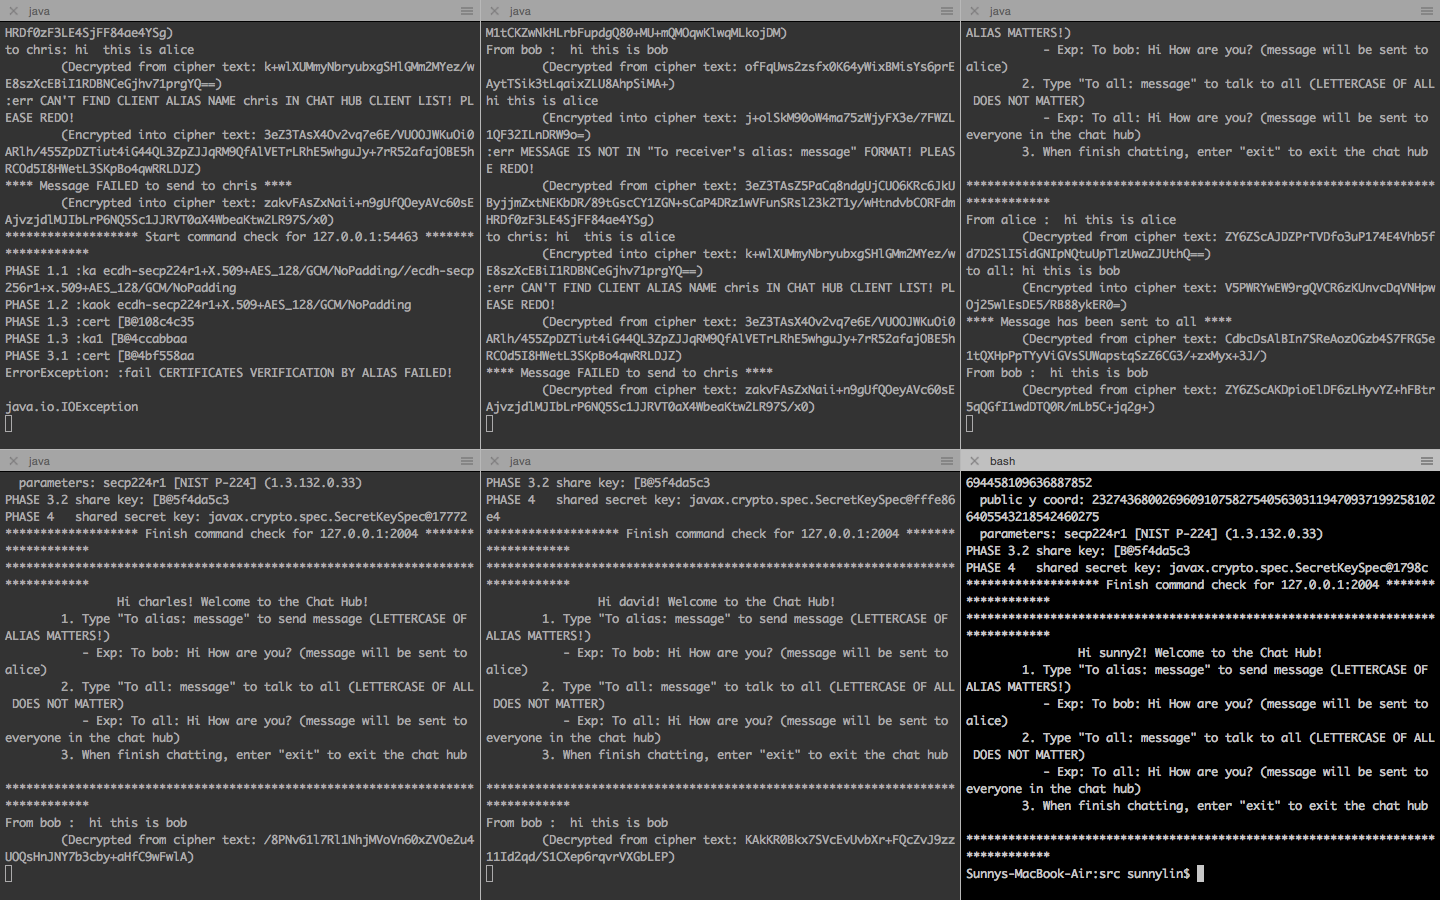This screenshot has height=900, width=1440.
Task: Open the pane menu above 'Message has been sent to all'
Action: click(1427, 11)
